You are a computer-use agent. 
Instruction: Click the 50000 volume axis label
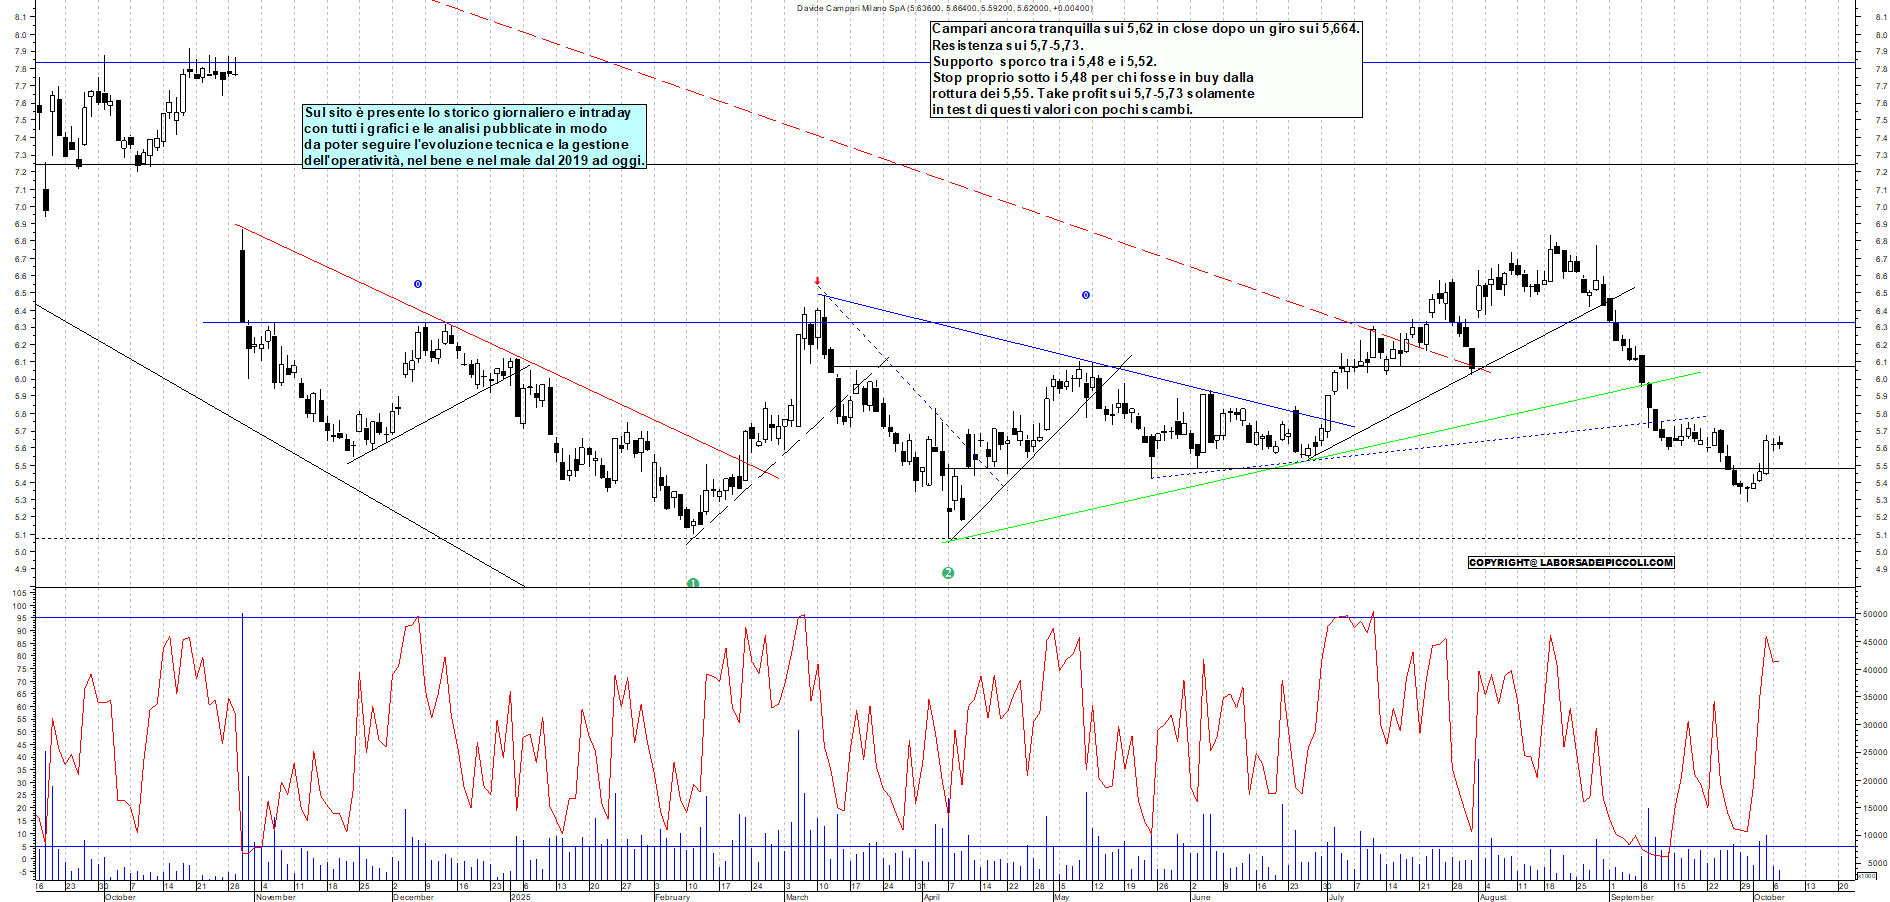click(x=1874, y=615)
